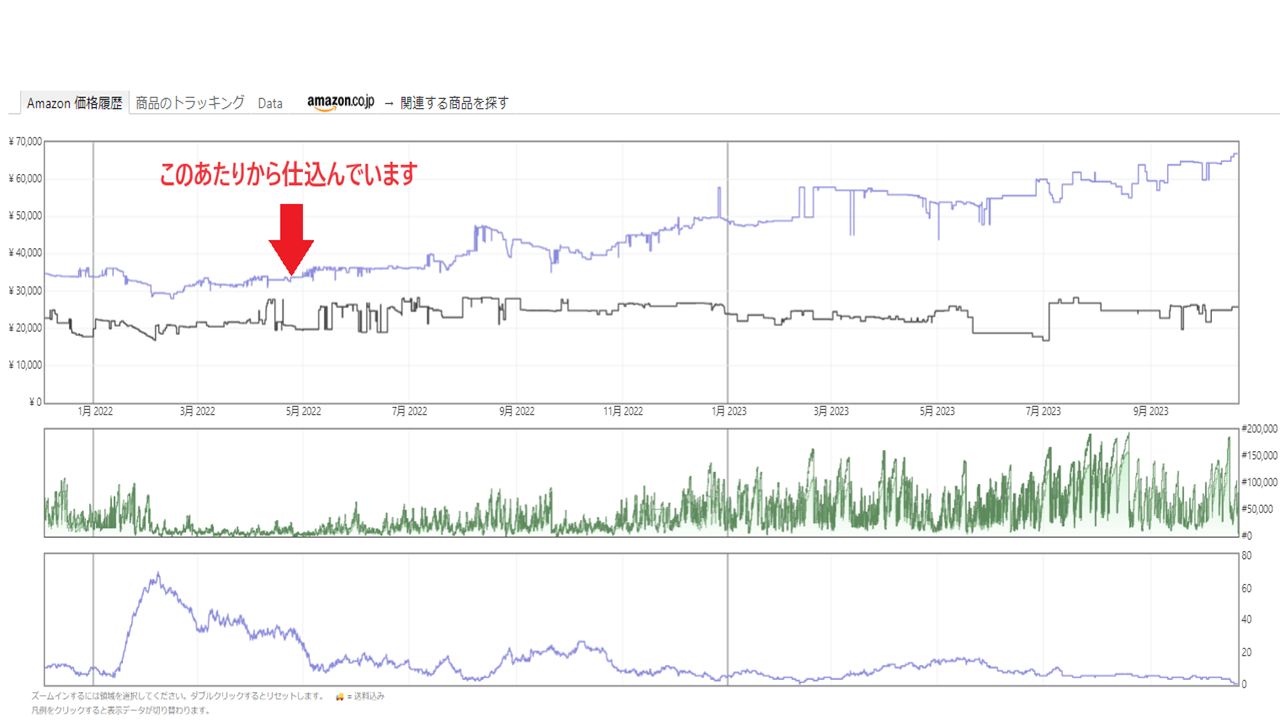Select the 40 label on the offer count axis
1280x720 pixels.
[x=1247, y=619]
